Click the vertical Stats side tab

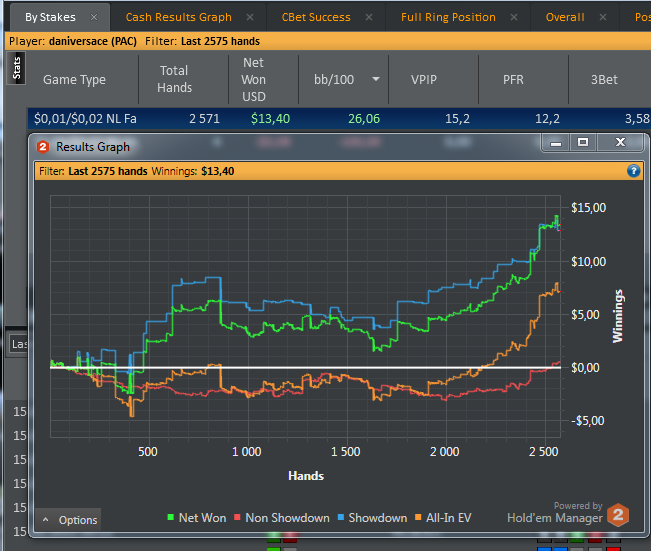[17, 68]
